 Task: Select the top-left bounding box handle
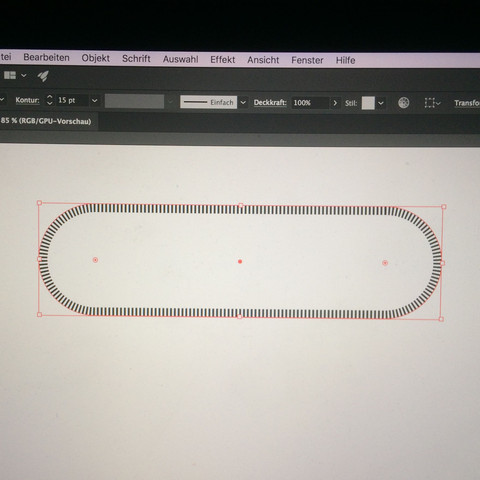click(39, 203)
